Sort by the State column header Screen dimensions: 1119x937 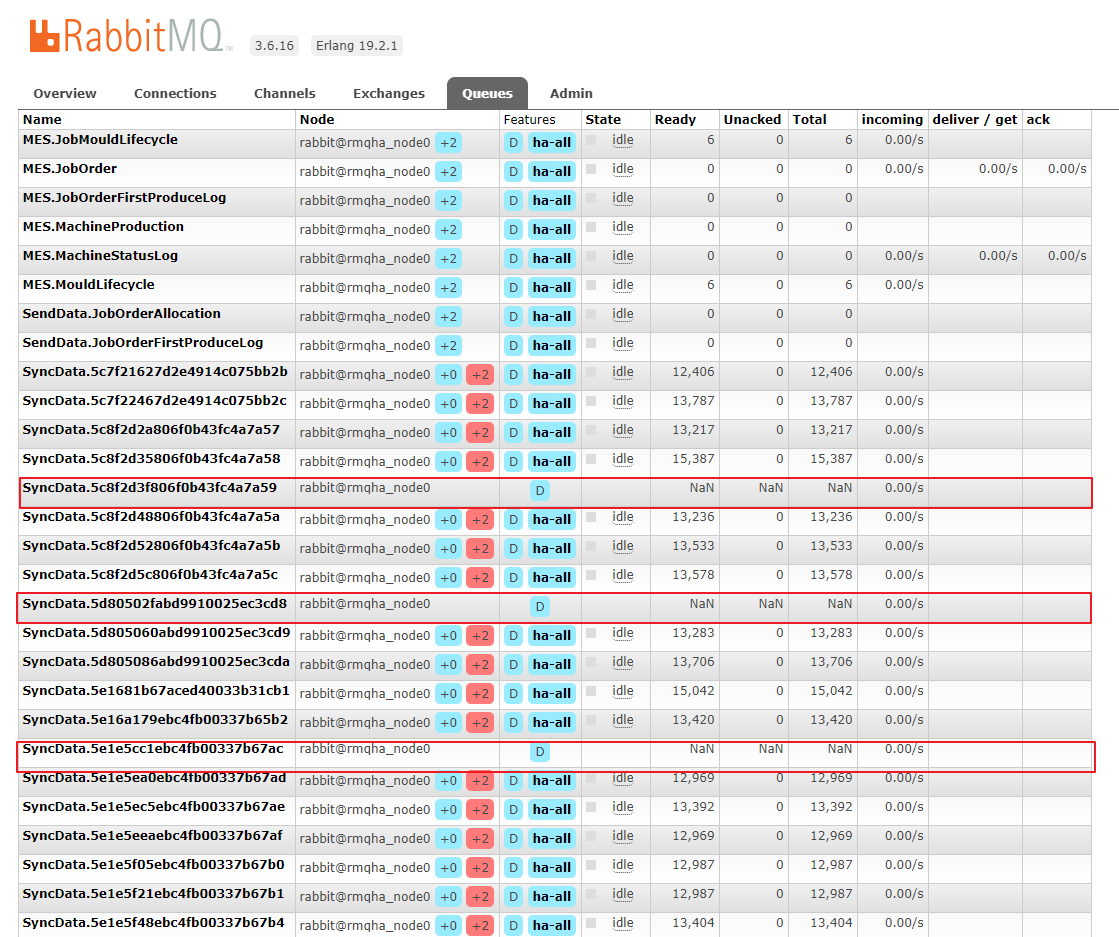click(x=603, y=119)
